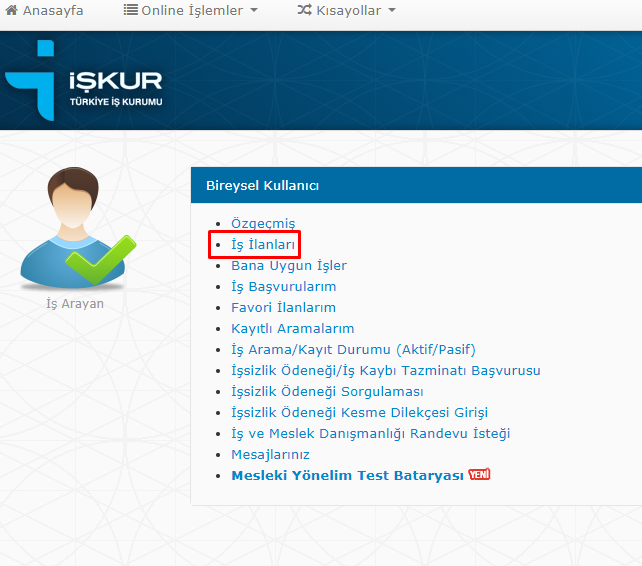This screenshot has width=642, height=566.
Task: Open Mesleki Yönelim Test Bataryası link
Action: click(348, 476)
